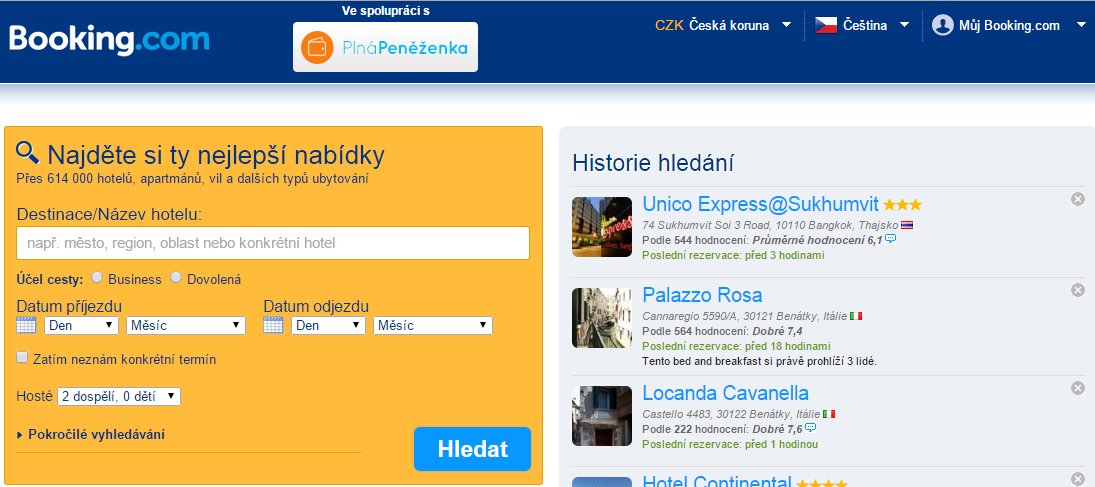The image size is (1095, 487).
Task: Remove Palazzo Rosa from search history
Action: pyautogui.click(x=1078, y=290)
